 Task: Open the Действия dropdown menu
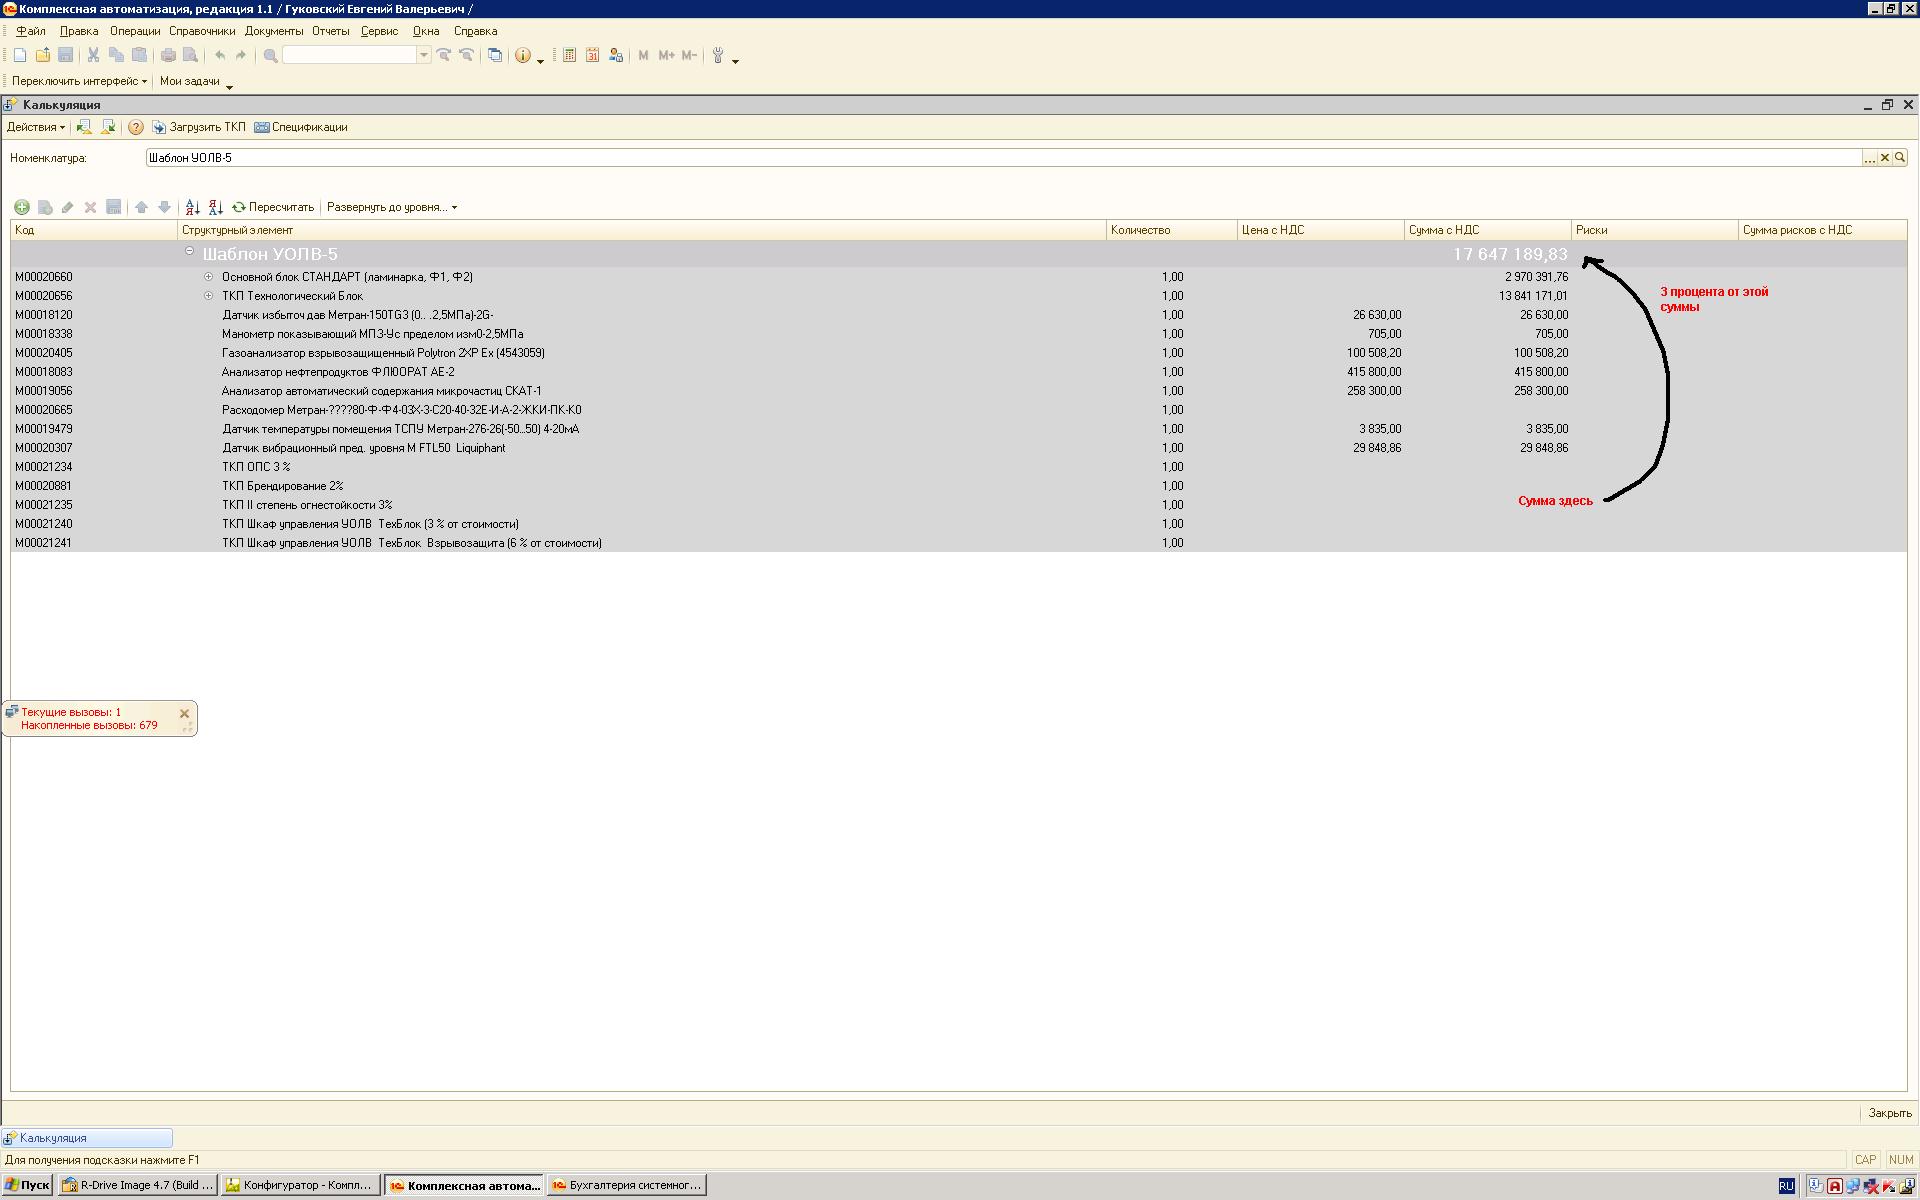(x=35, y=127)
